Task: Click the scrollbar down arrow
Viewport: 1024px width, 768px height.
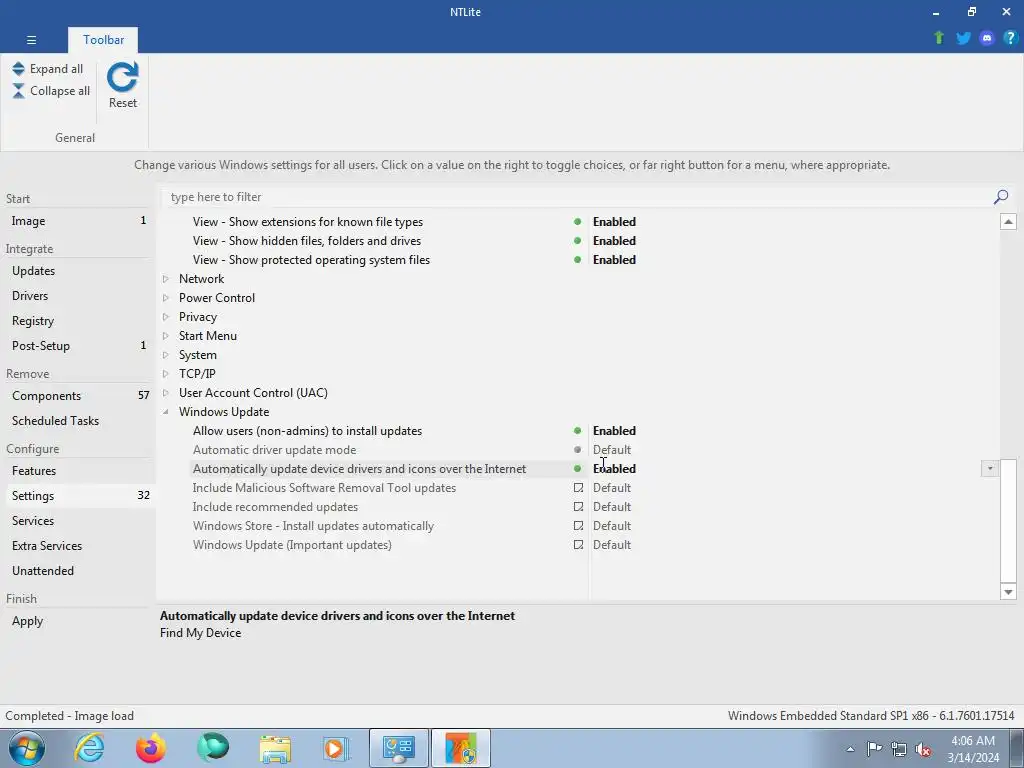Action: point(1008,592)
